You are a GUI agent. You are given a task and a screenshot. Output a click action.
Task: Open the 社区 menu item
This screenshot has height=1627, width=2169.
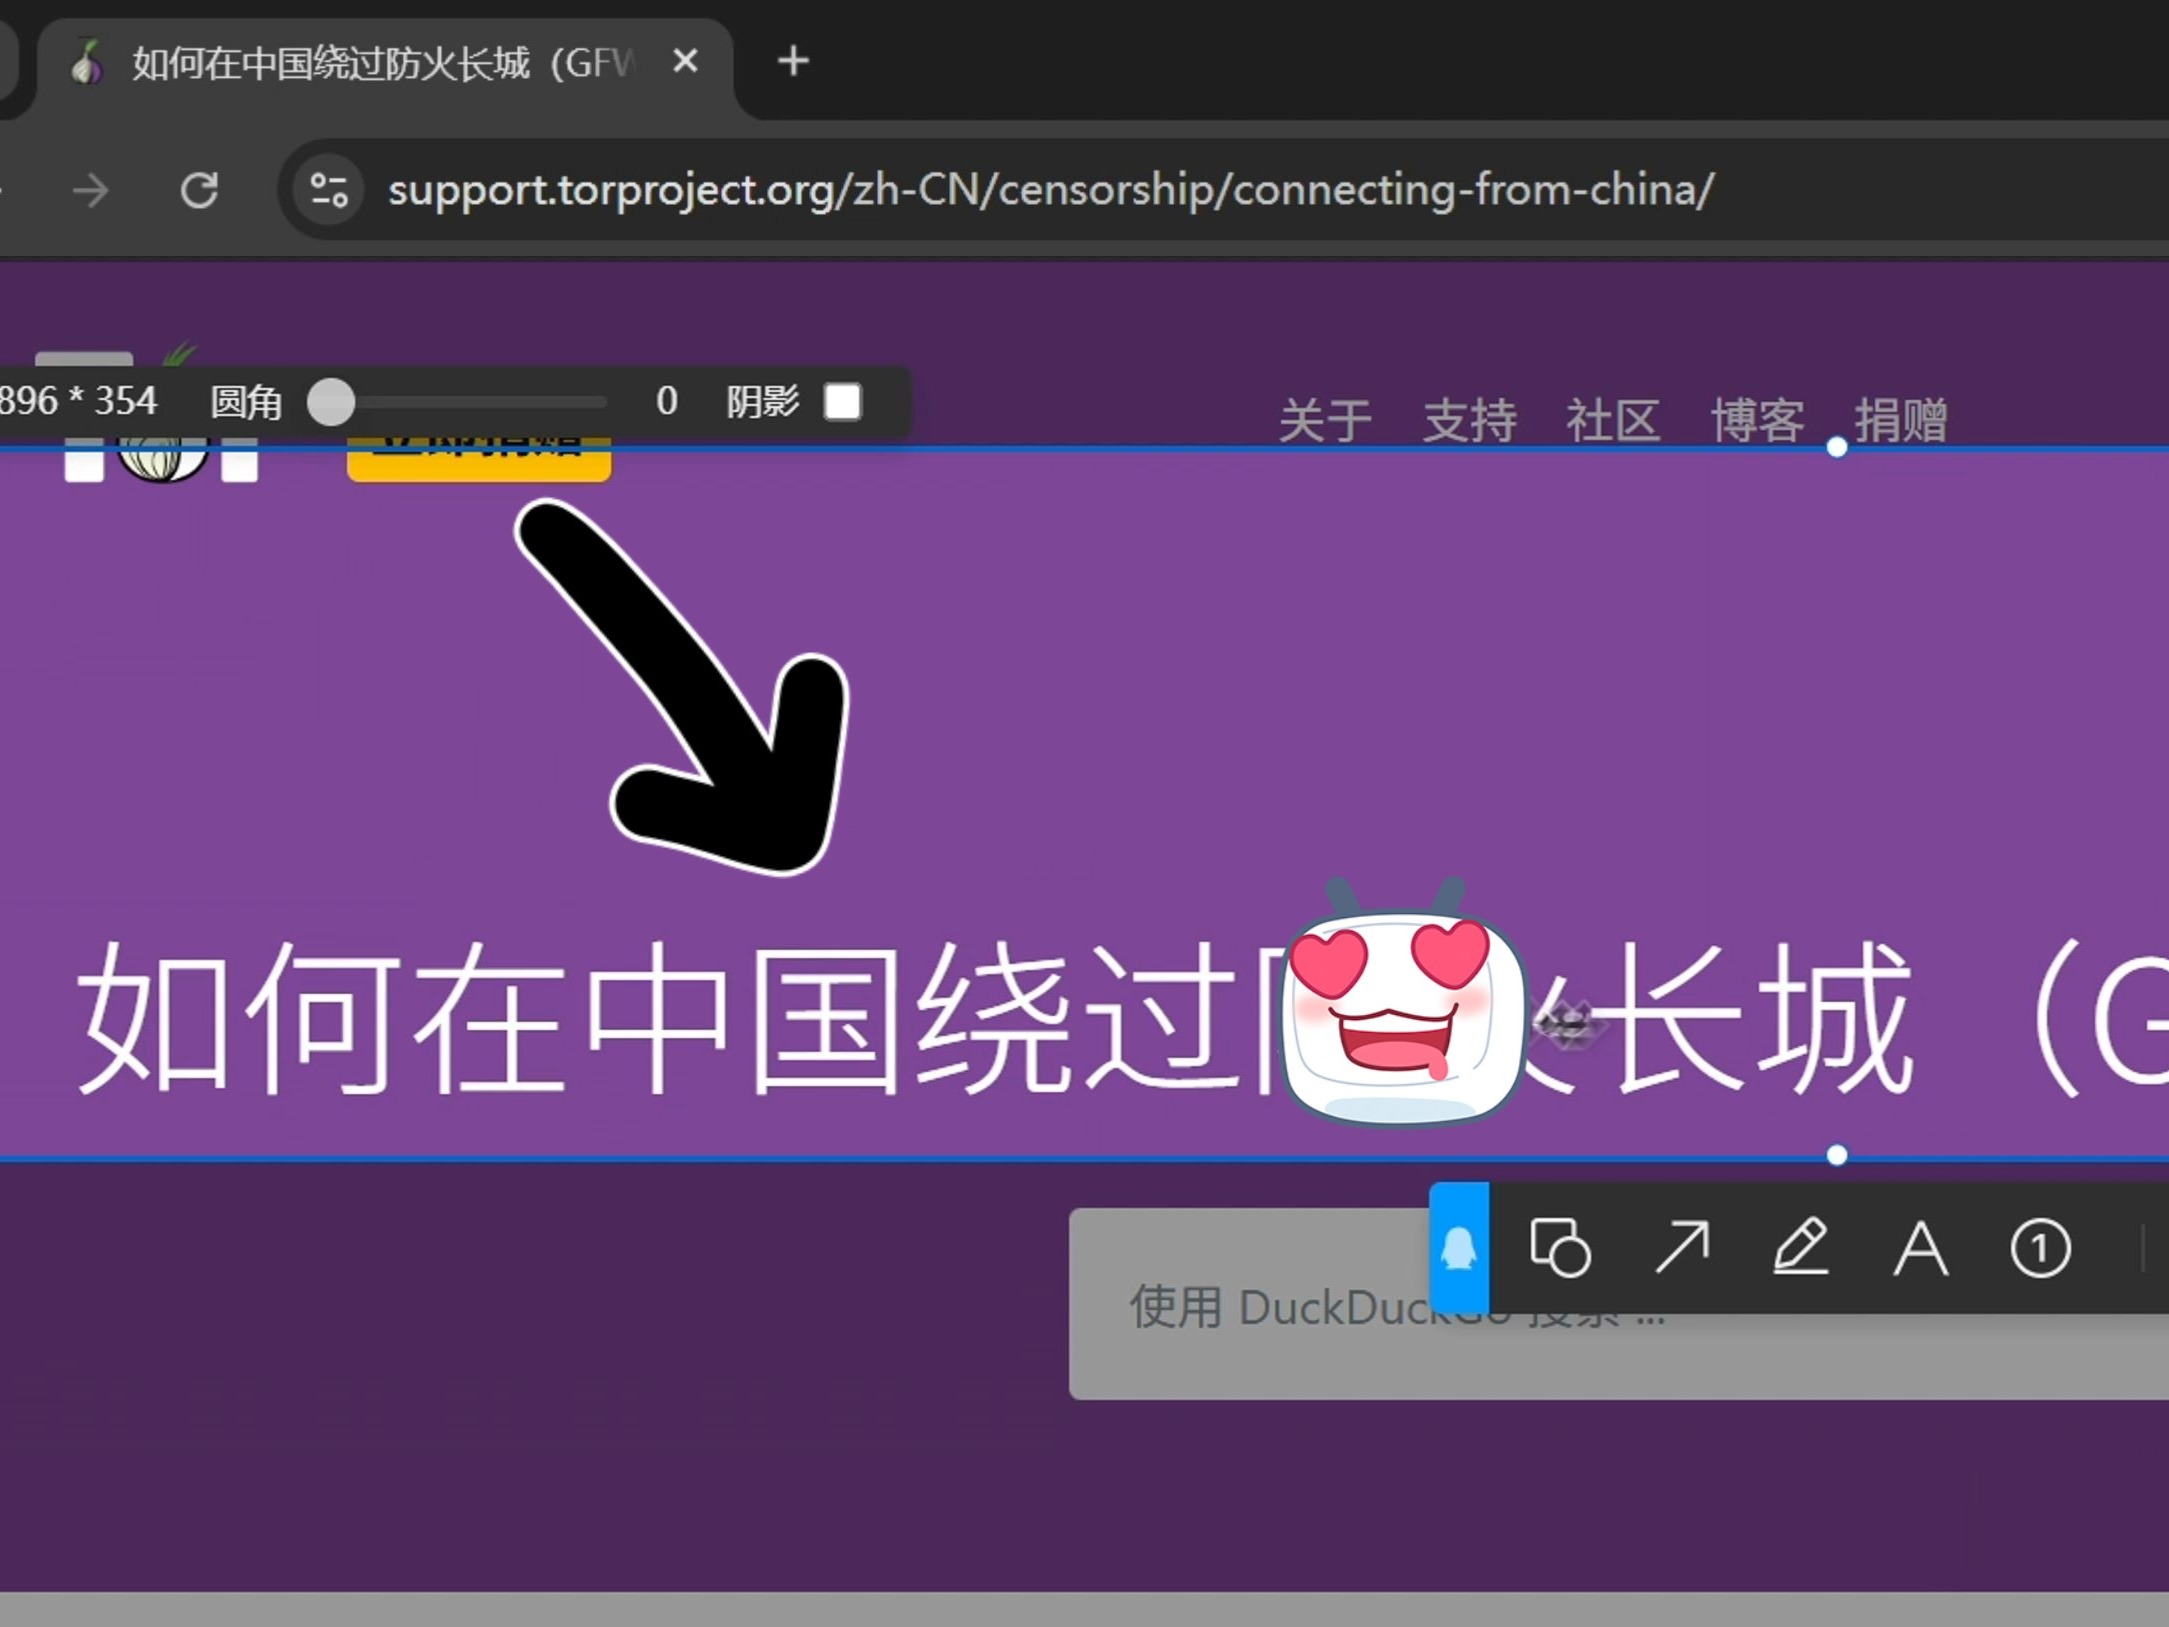point(1613,420)
